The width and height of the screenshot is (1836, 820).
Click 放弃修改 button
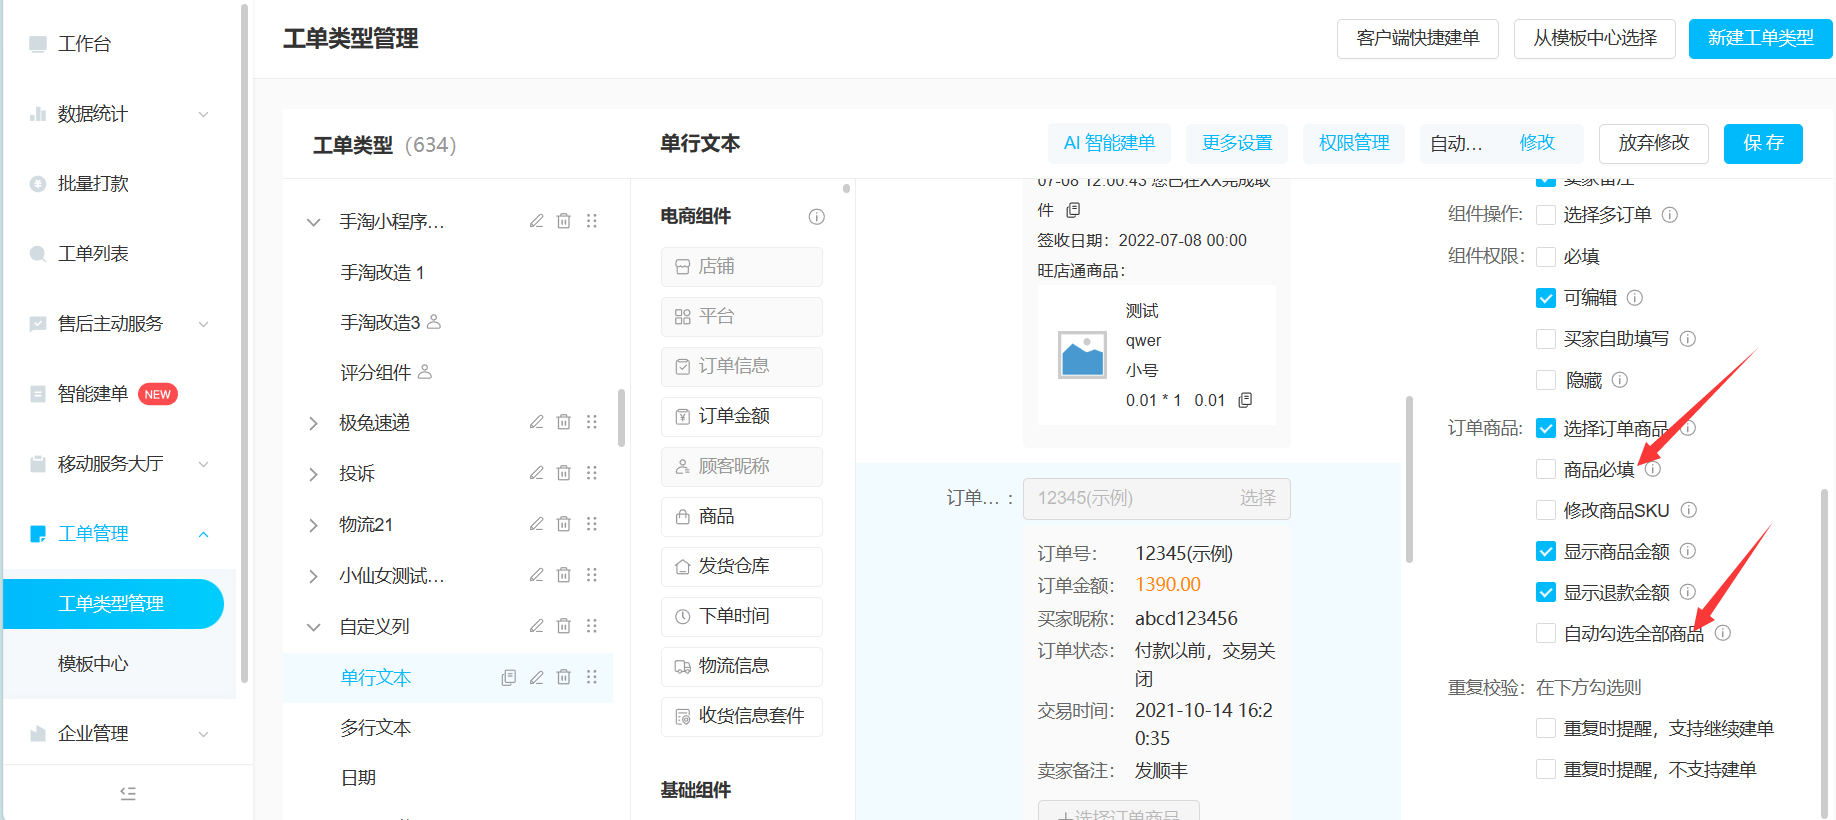point(1654,144)
